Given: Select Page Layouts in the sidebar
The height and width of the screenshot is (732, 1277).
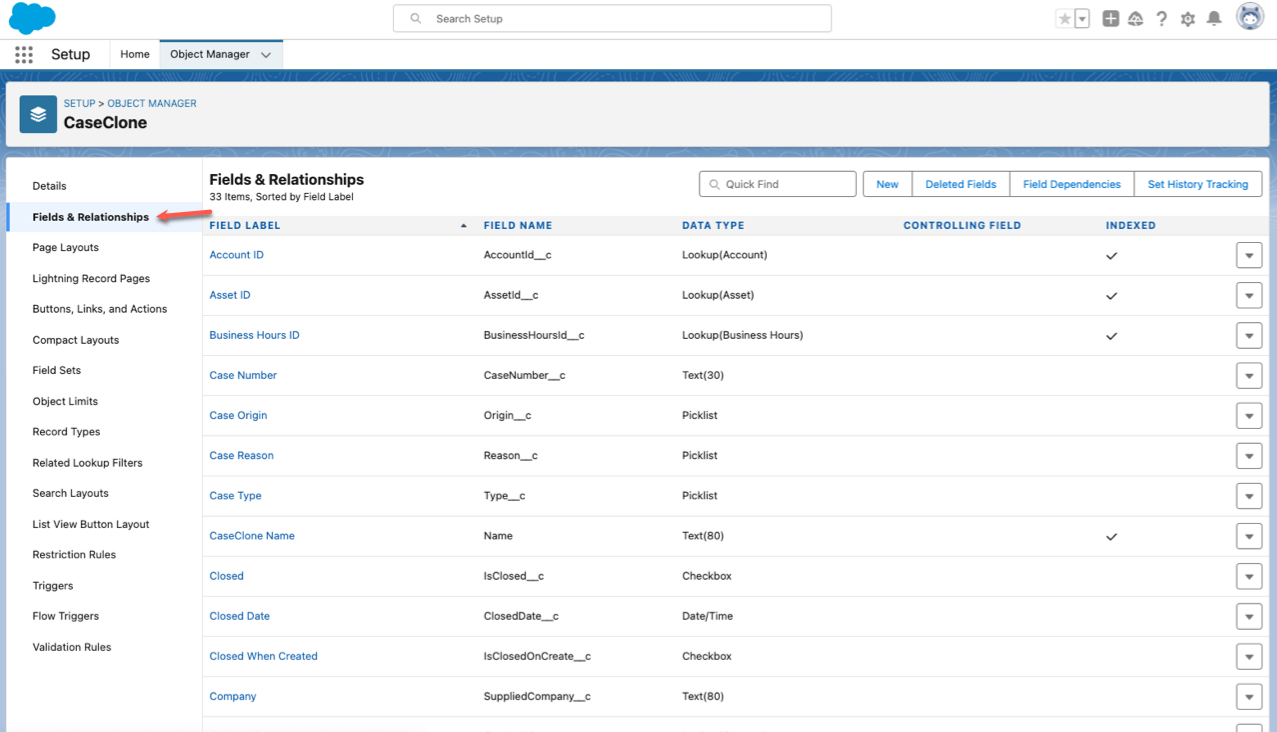Looking at the screenshot, I should pyautogui.click(x=66, y=247).
